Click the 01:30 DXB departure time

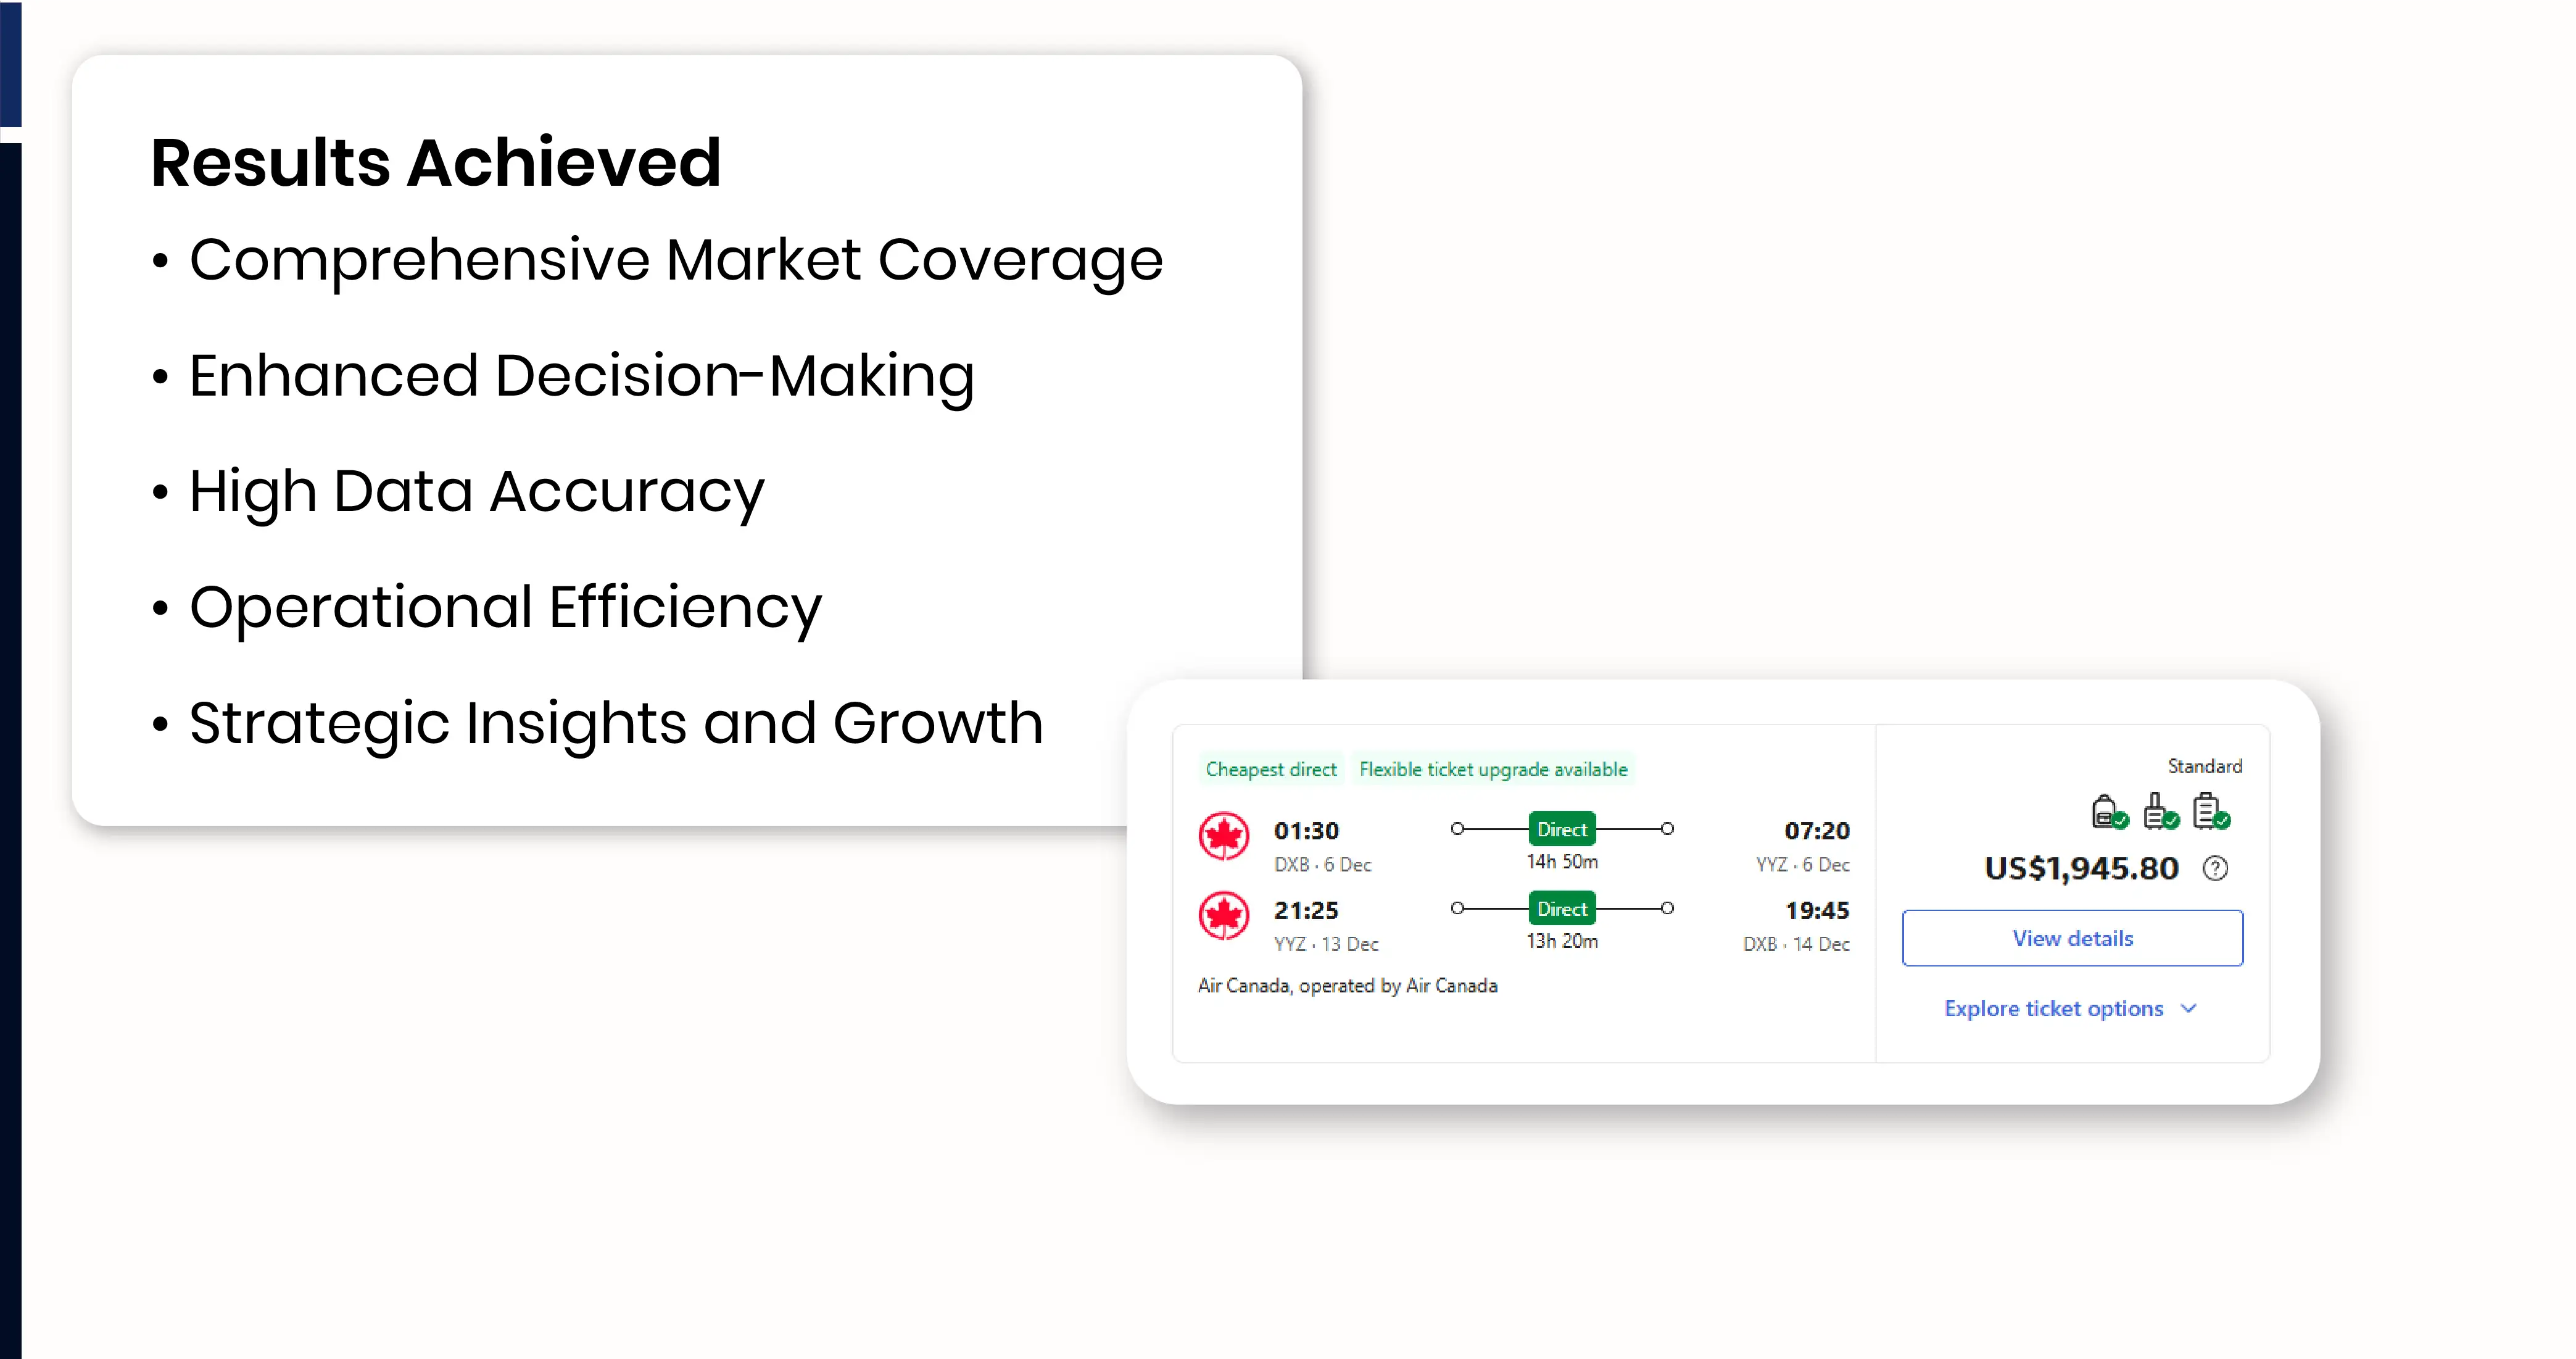pyautogui.click(x=1306, y=831)
